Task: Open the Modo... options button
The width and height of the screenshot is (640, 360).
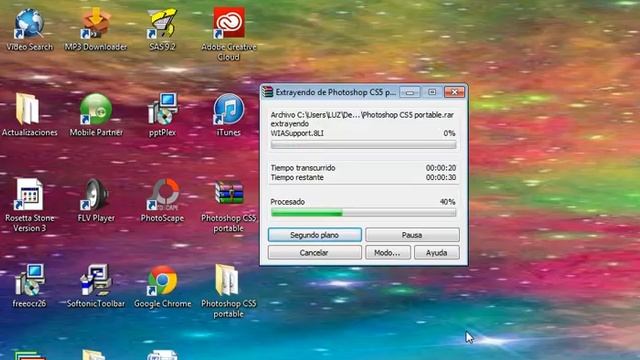Action: (x=387, y=253)
